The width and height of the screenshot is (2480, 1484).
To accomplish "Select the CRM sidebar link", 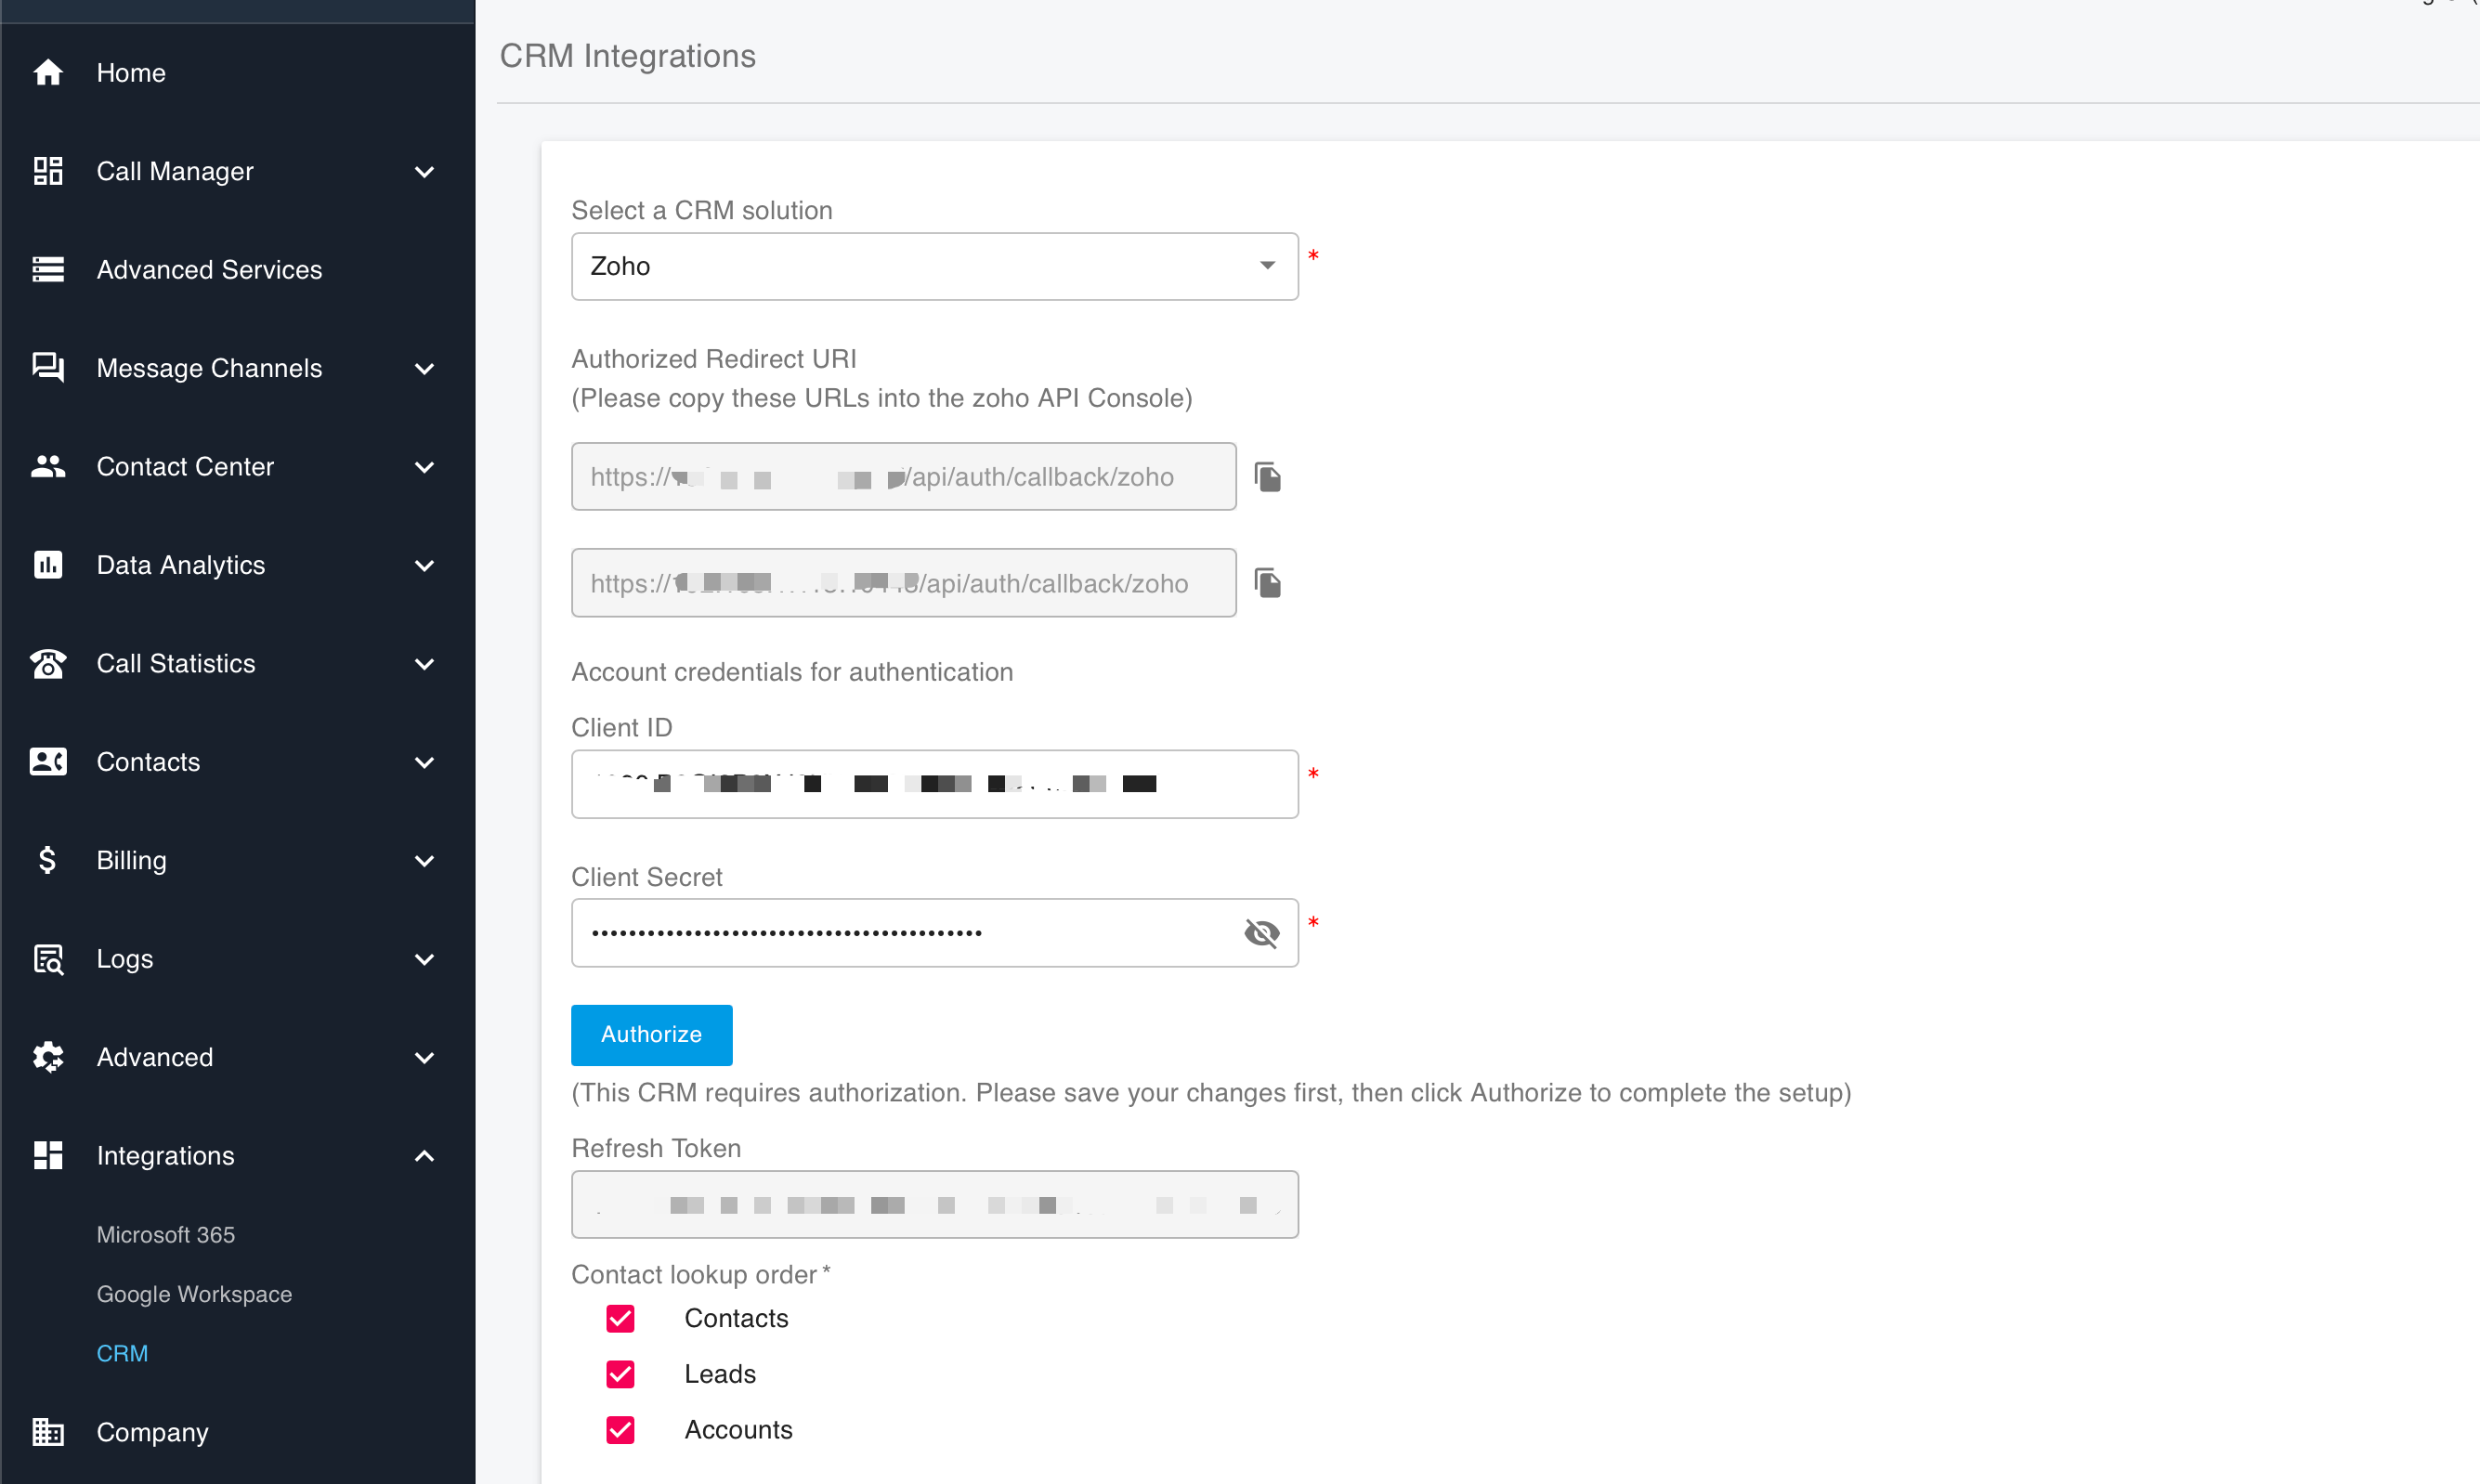I will (122, 1353).
